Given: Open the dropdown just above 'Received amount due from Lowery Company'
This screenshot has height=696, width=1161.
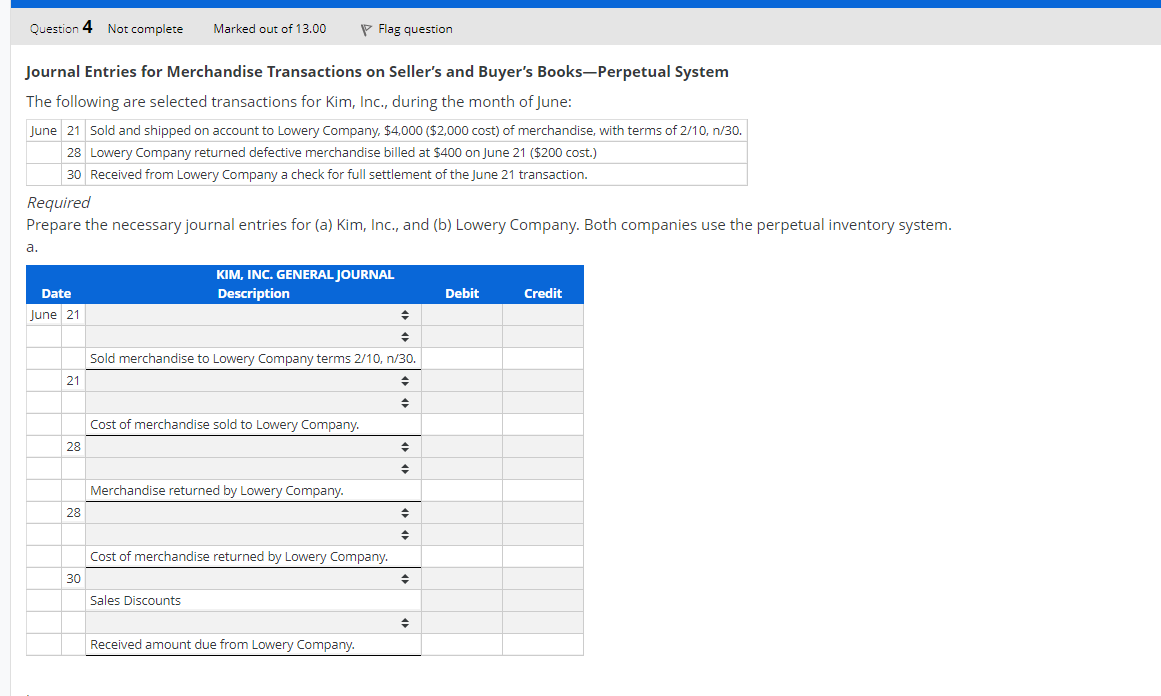Looking at the screenshot, I should coord(253,623).
